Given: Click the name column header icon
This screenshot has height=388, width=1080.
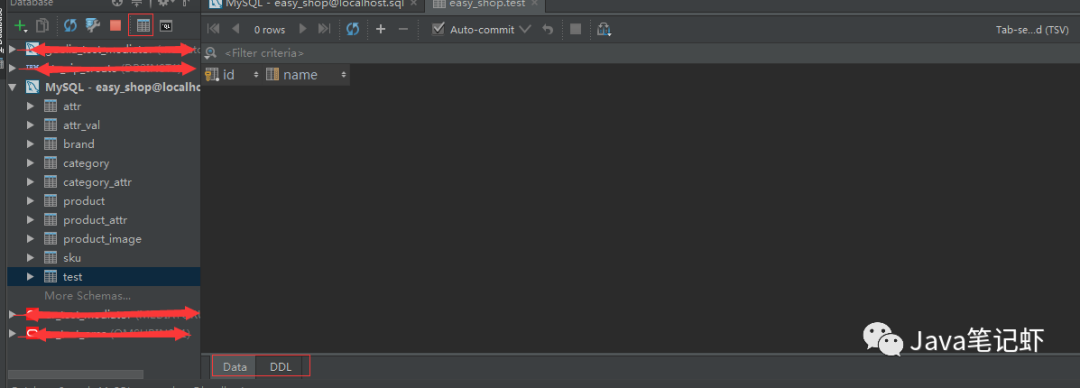Looking at the screenshot, I should 272,74.
